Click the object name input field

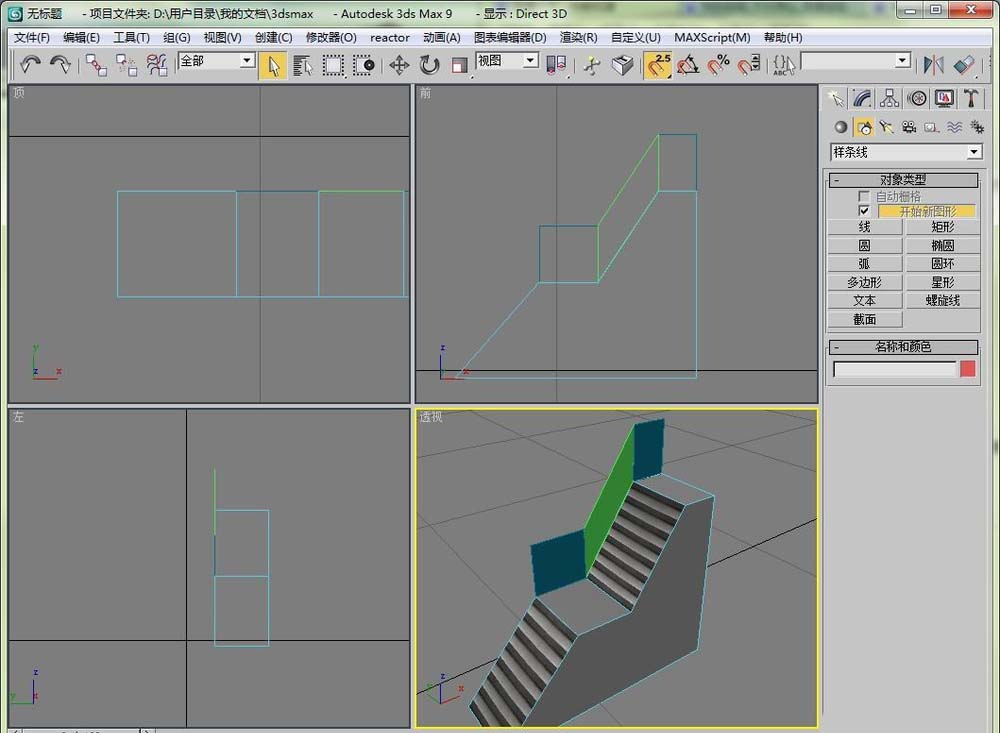coord(895,369)
